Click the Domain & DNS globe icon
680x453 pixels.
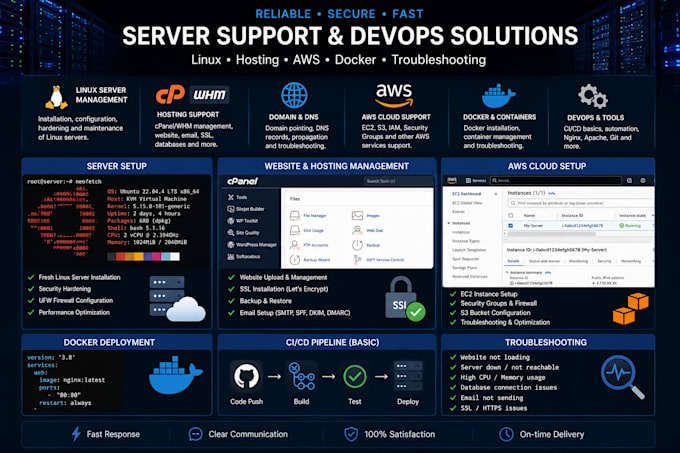click(x=294, y=95)
